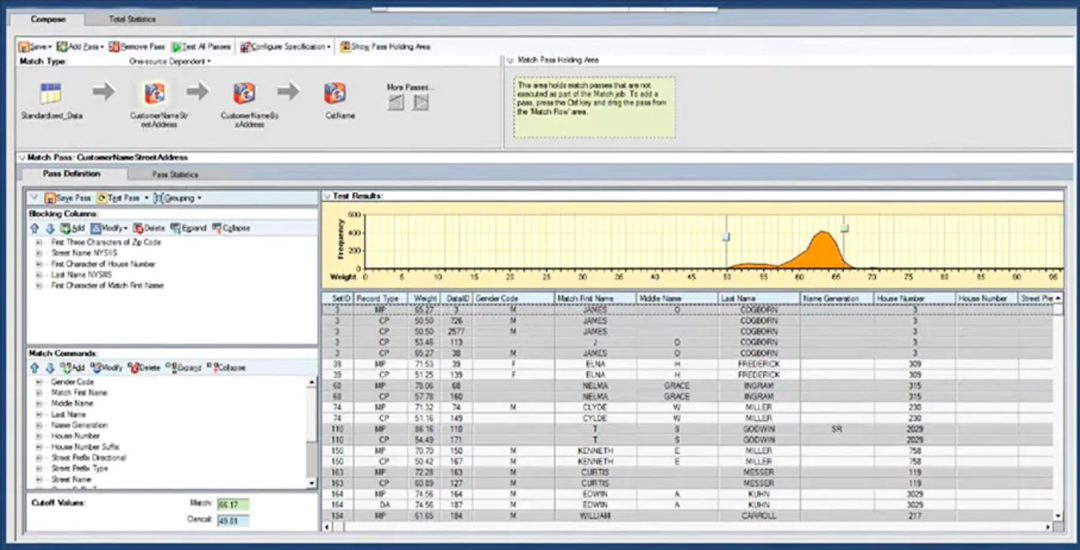Run Test All Passes
This screenshot has height=550, width=1080.
pos(201,46)
